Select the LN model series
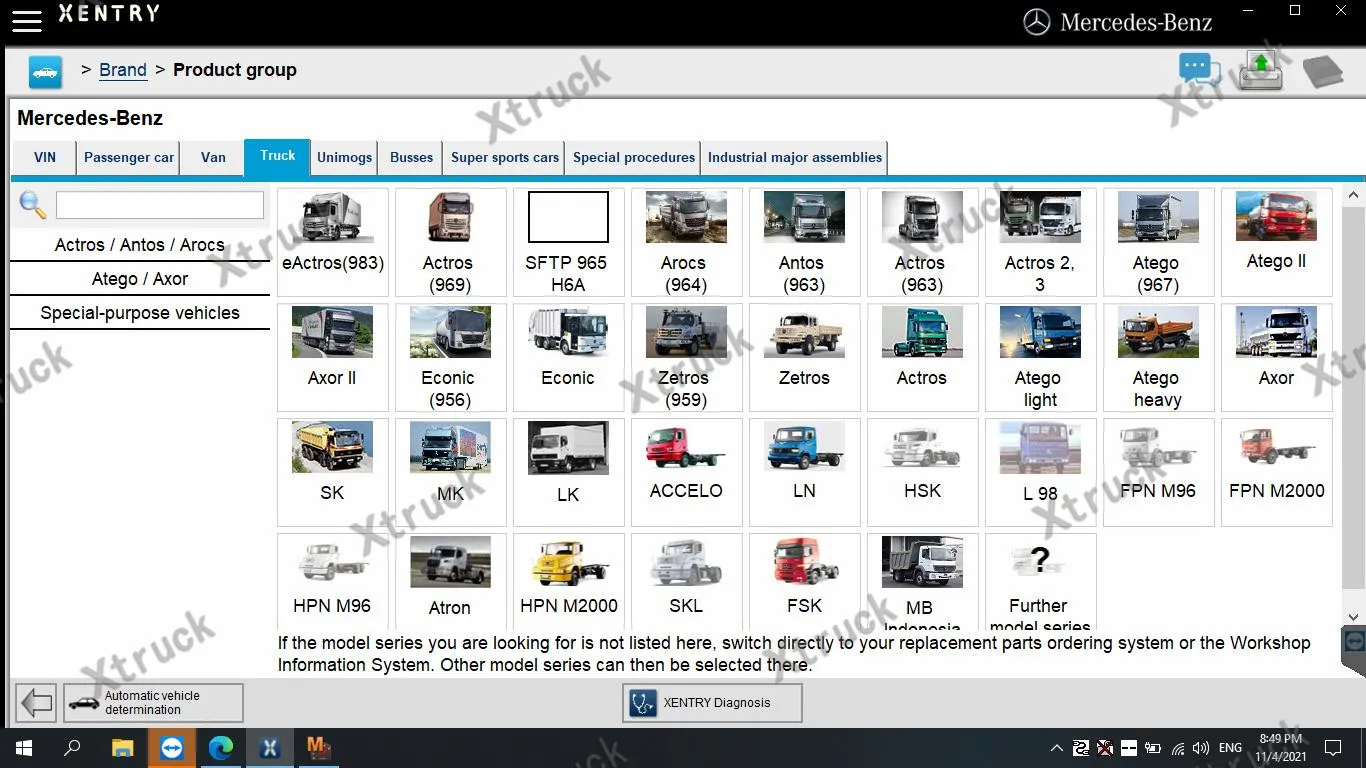Viewport: 1366px width, 768px height. pyautogui.click(x=805, y=472)
